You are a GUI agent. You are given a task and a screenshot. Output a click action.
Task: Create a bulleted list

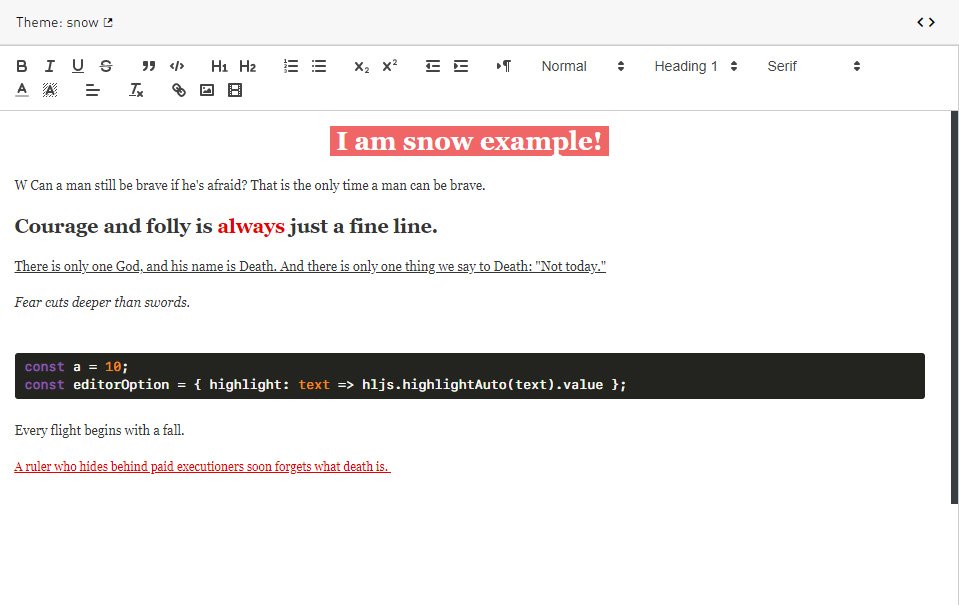[x=319, y=66]
